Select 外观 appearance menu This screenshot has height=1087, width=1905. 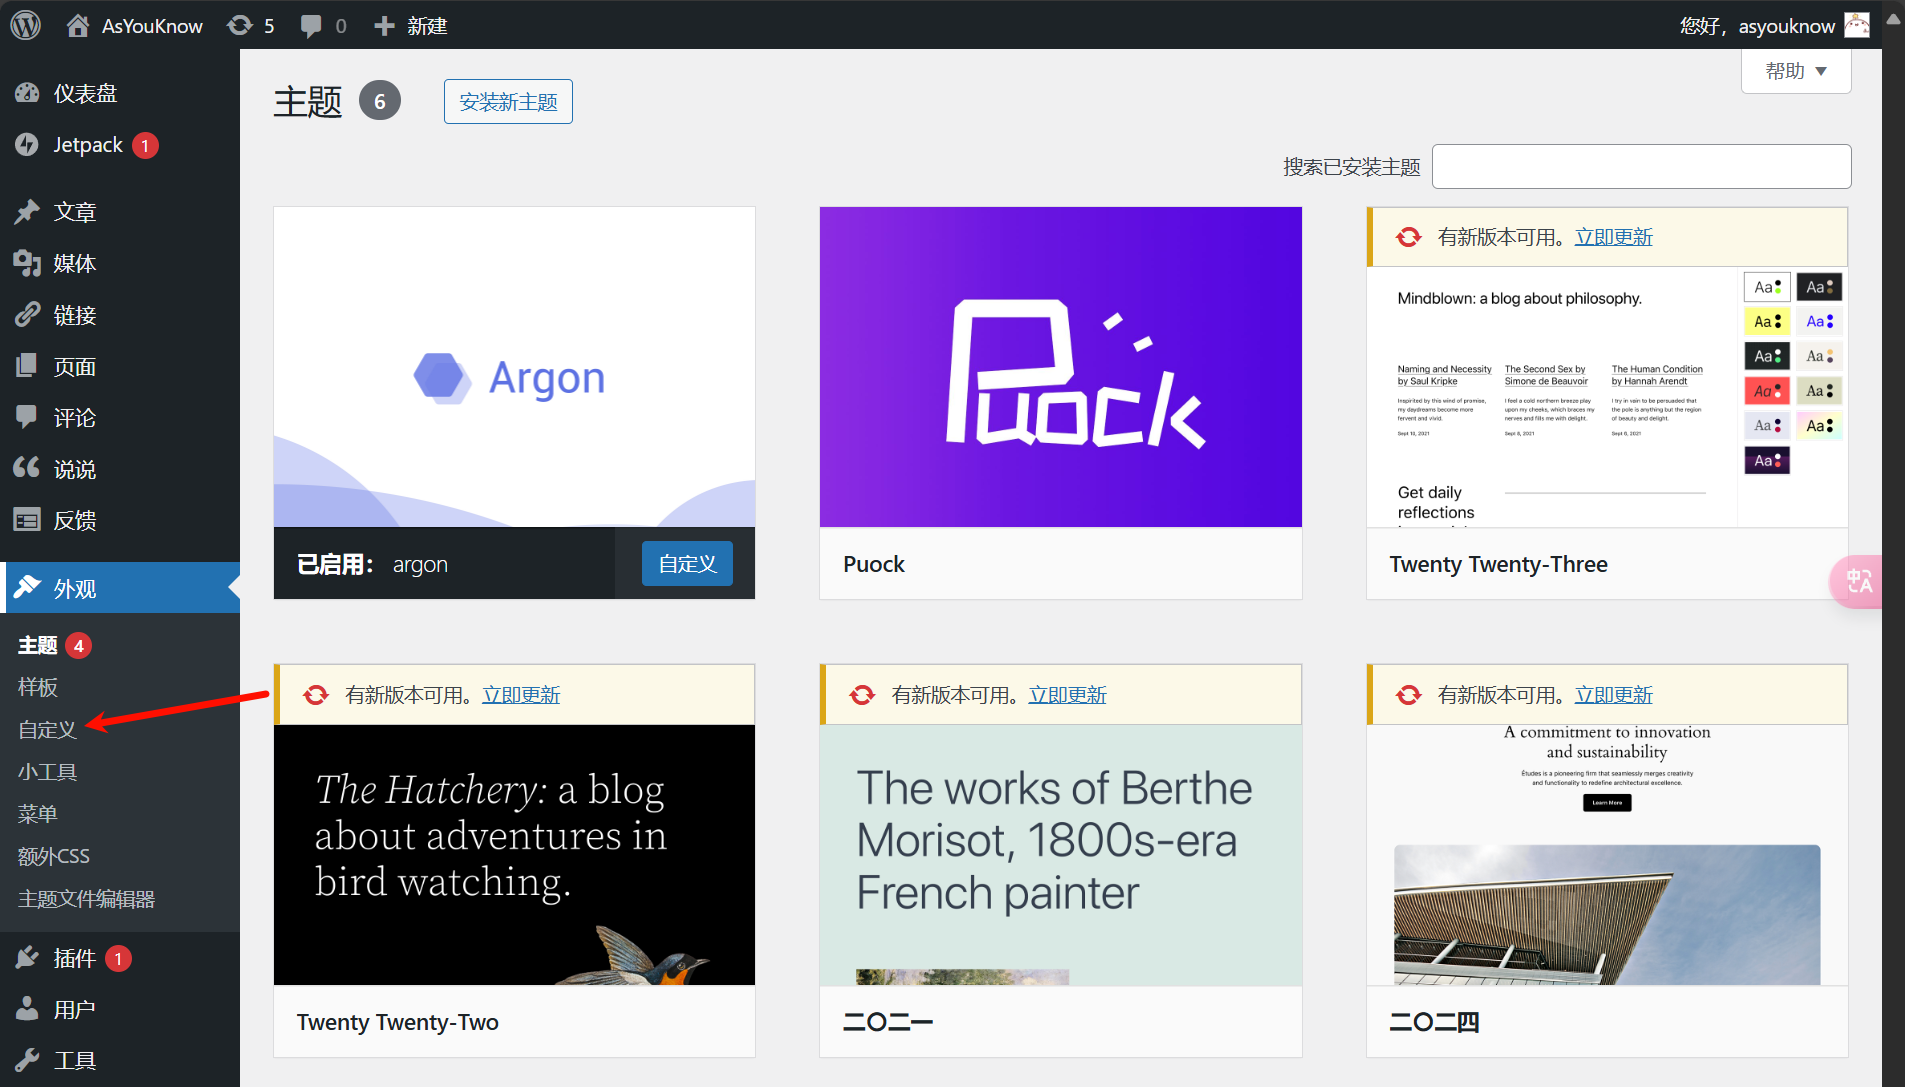tap(120, 588)
